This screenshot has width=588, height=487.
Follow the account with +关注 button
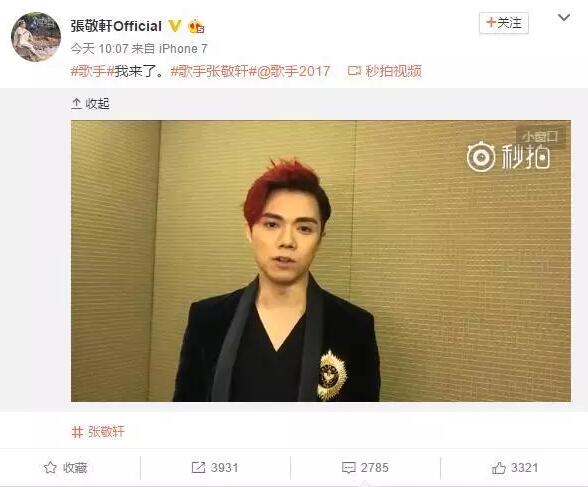point(504,23)
